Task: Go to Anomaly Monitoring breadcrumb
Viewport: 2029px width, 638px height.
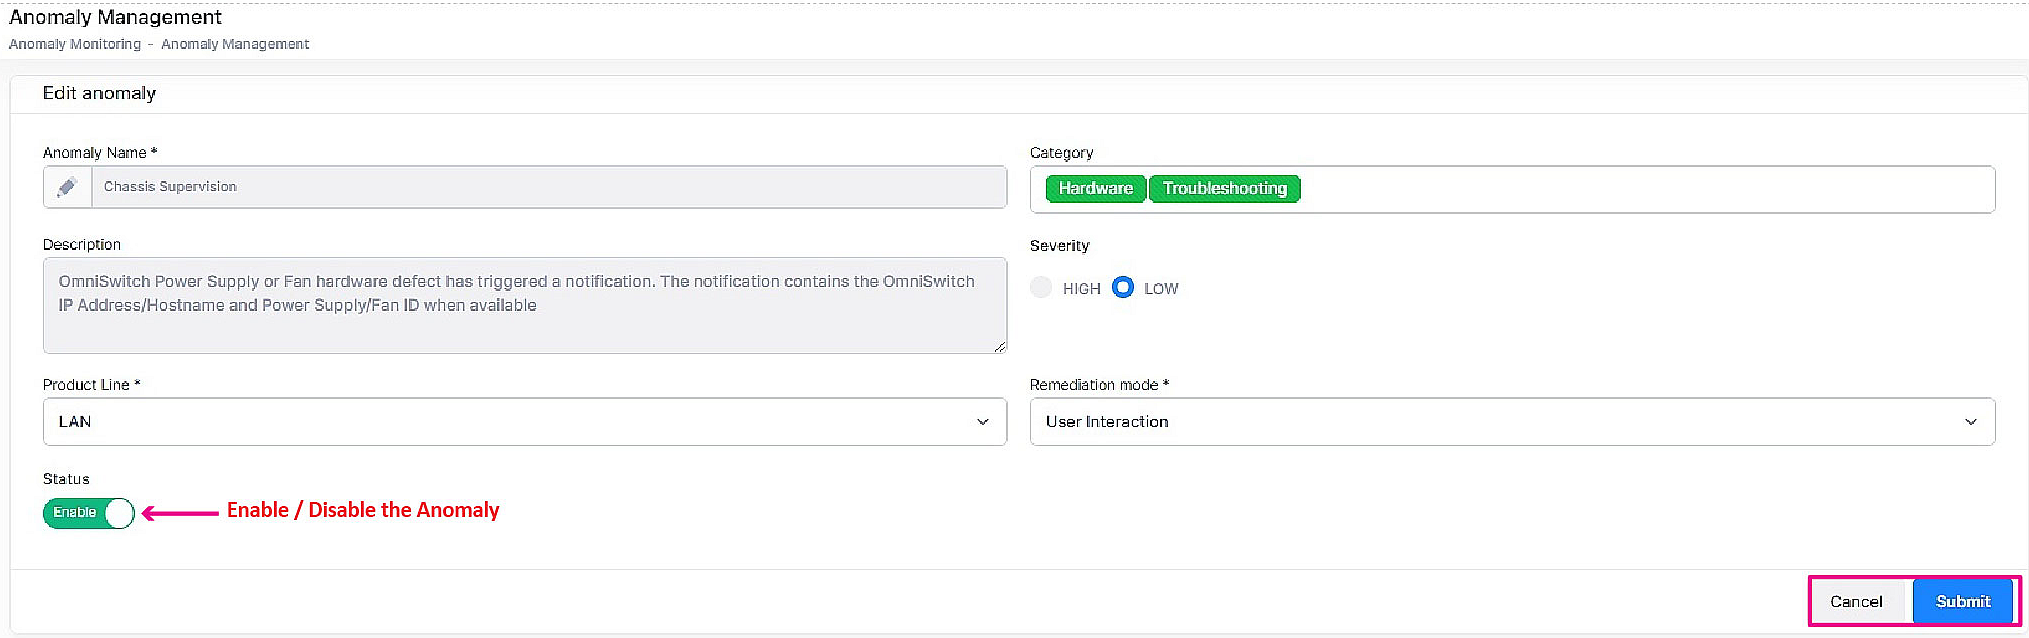Action: click(x=75, y=44)
